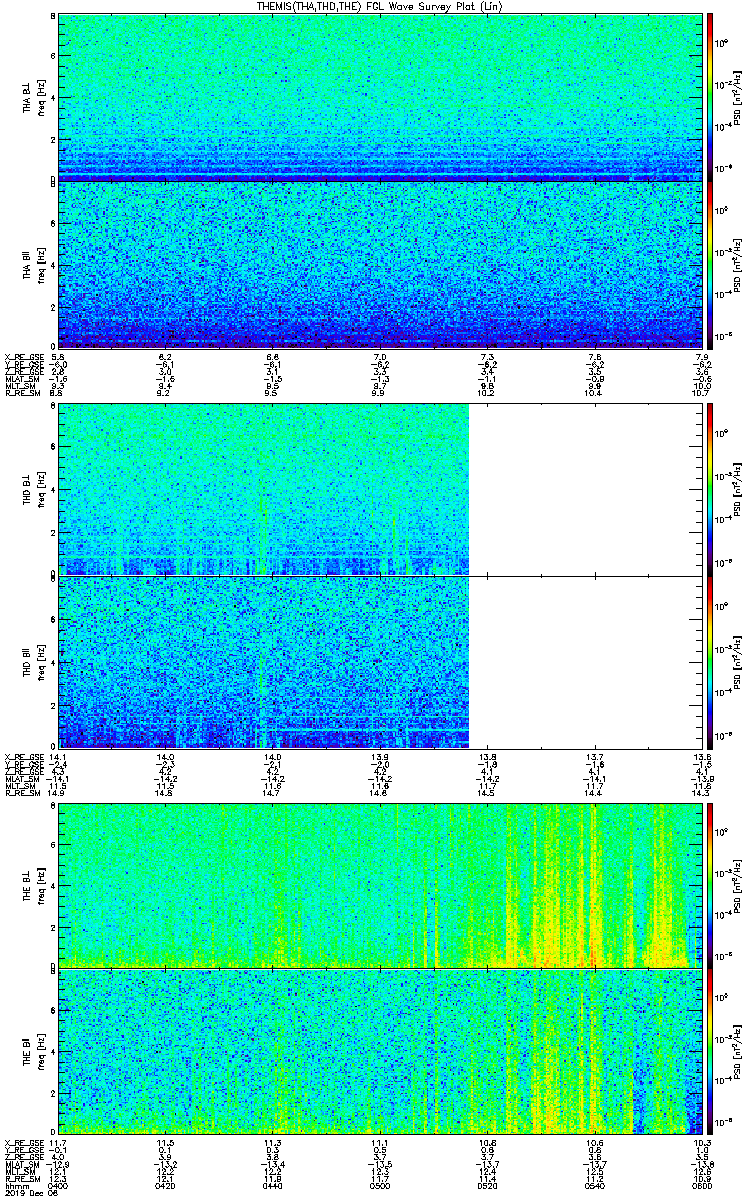Click the THEMIS FGL Wave Survey Plot title
The image size is (750, 1200).
tap(380, 6)
